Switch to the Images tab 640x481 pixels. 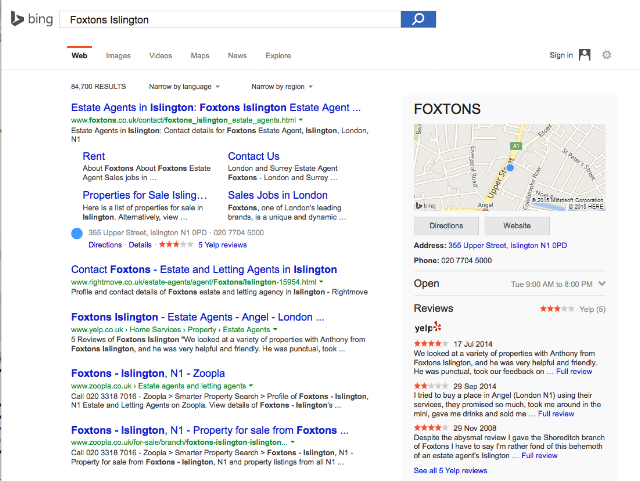point(118,56)
